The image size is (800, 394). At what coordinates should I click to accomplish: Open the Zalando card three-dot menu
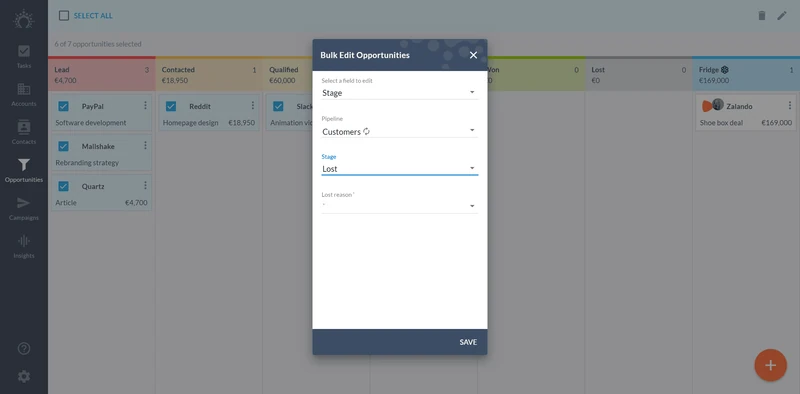pyautogui.click(x=790, y=105)
